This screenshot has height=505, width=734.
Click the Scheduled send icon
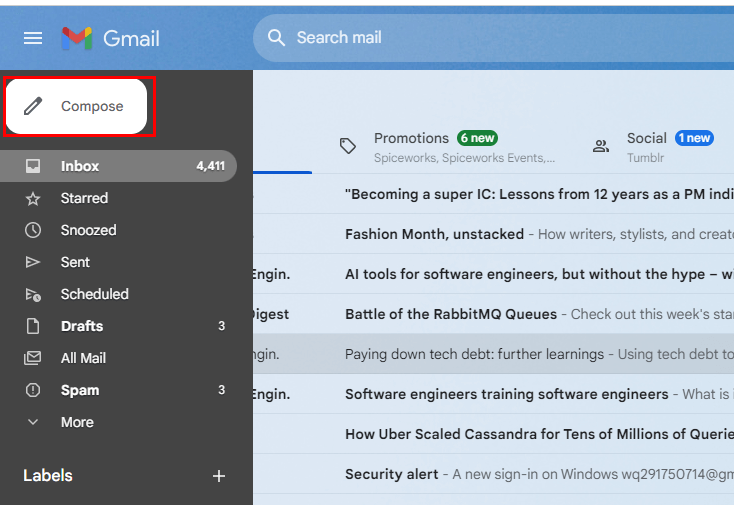click(x=33, y=294)
